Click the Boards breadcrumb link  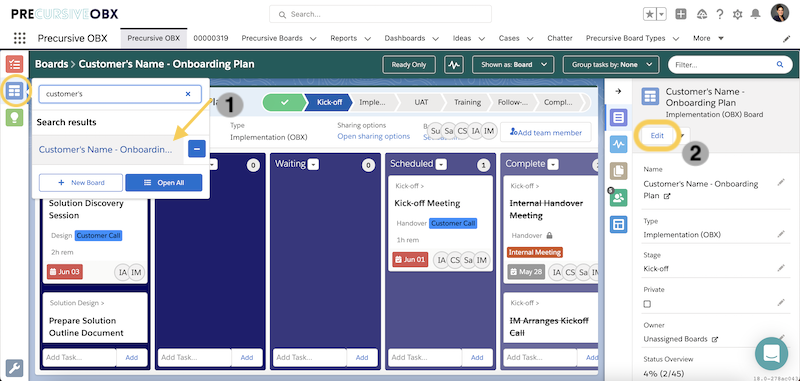point(52,64)
